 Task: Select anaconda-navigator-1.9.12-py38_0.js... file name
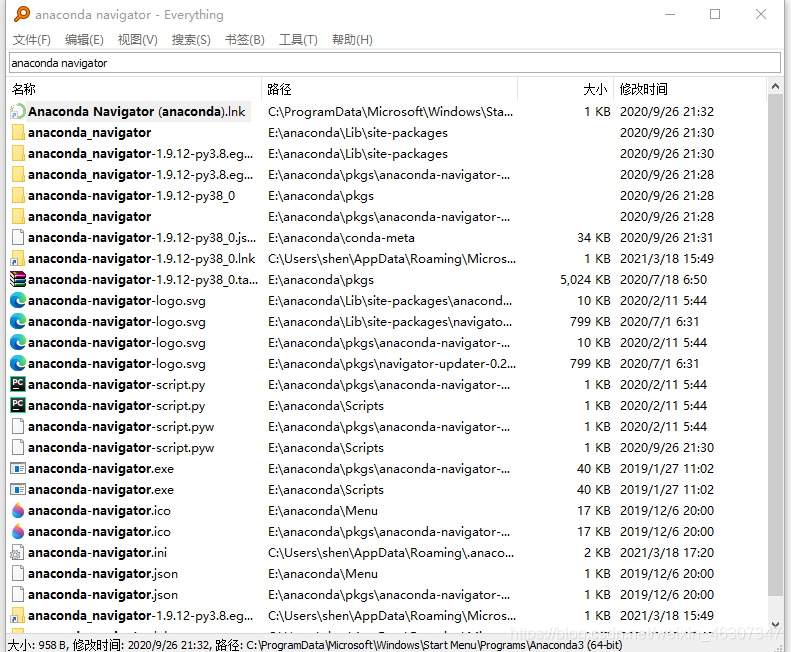142,238
